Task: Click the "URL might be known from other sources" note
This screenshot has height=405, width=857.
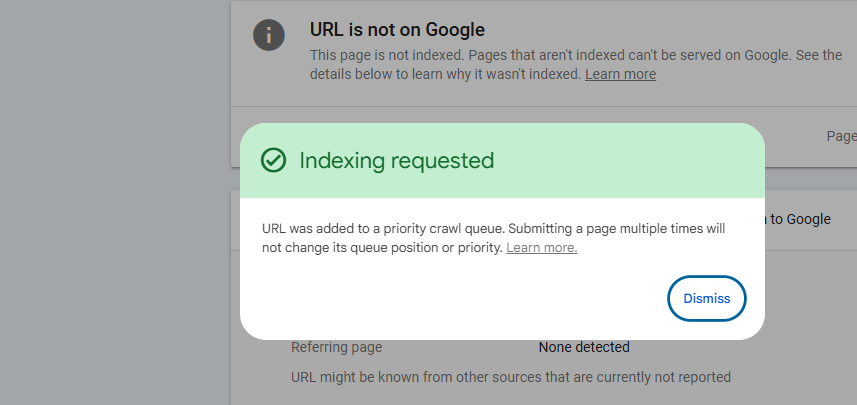Action: (510, 377)
